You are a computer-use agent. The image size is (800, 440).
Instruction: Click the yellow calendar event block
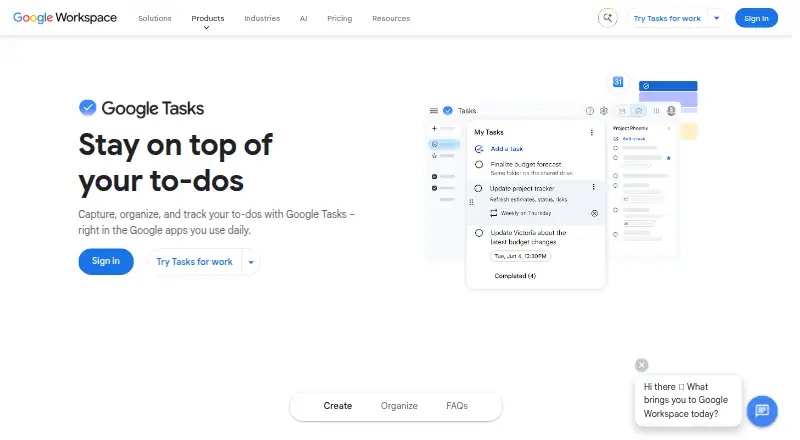(688, 131)
